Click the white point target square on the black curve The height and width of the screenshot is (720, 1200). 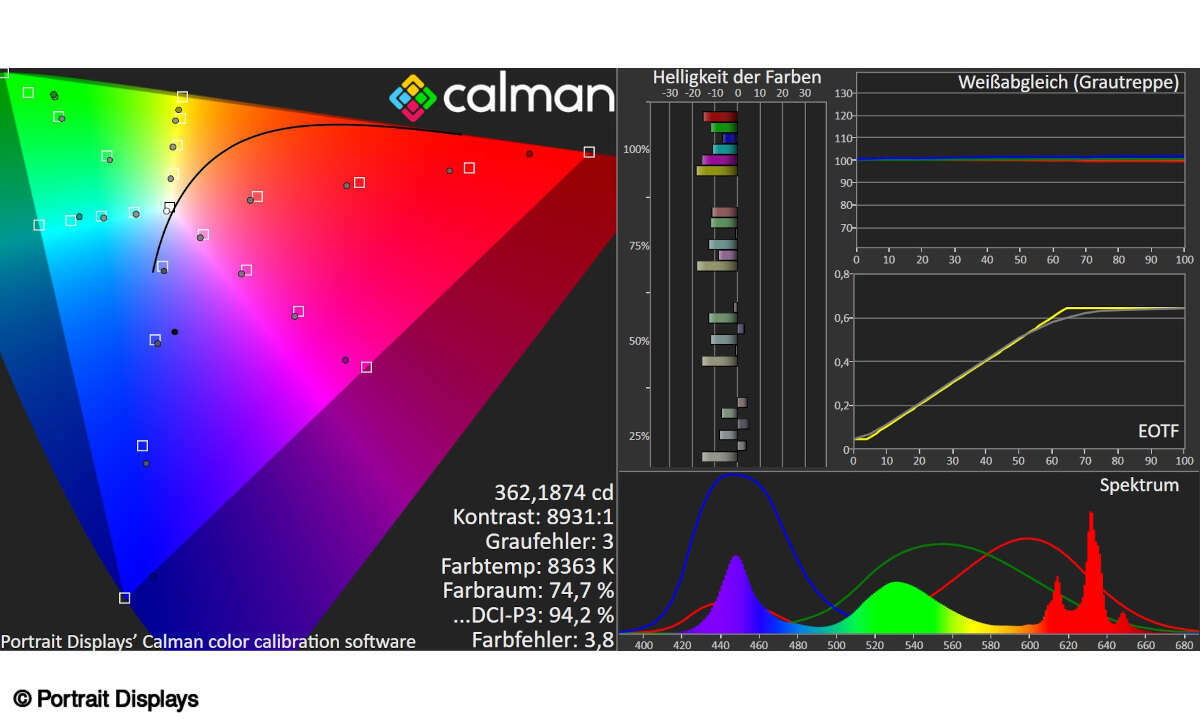pos(170,207)
